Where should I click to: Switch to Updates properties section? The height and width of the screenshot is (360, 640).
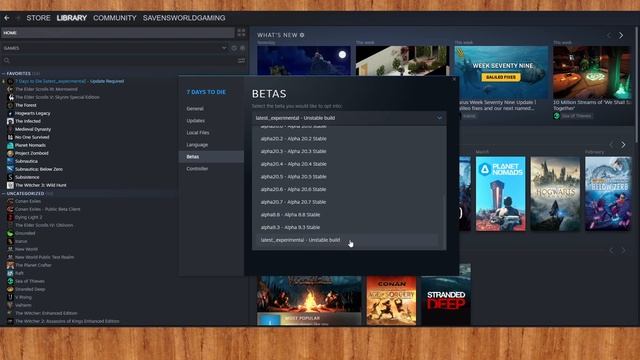211,121
